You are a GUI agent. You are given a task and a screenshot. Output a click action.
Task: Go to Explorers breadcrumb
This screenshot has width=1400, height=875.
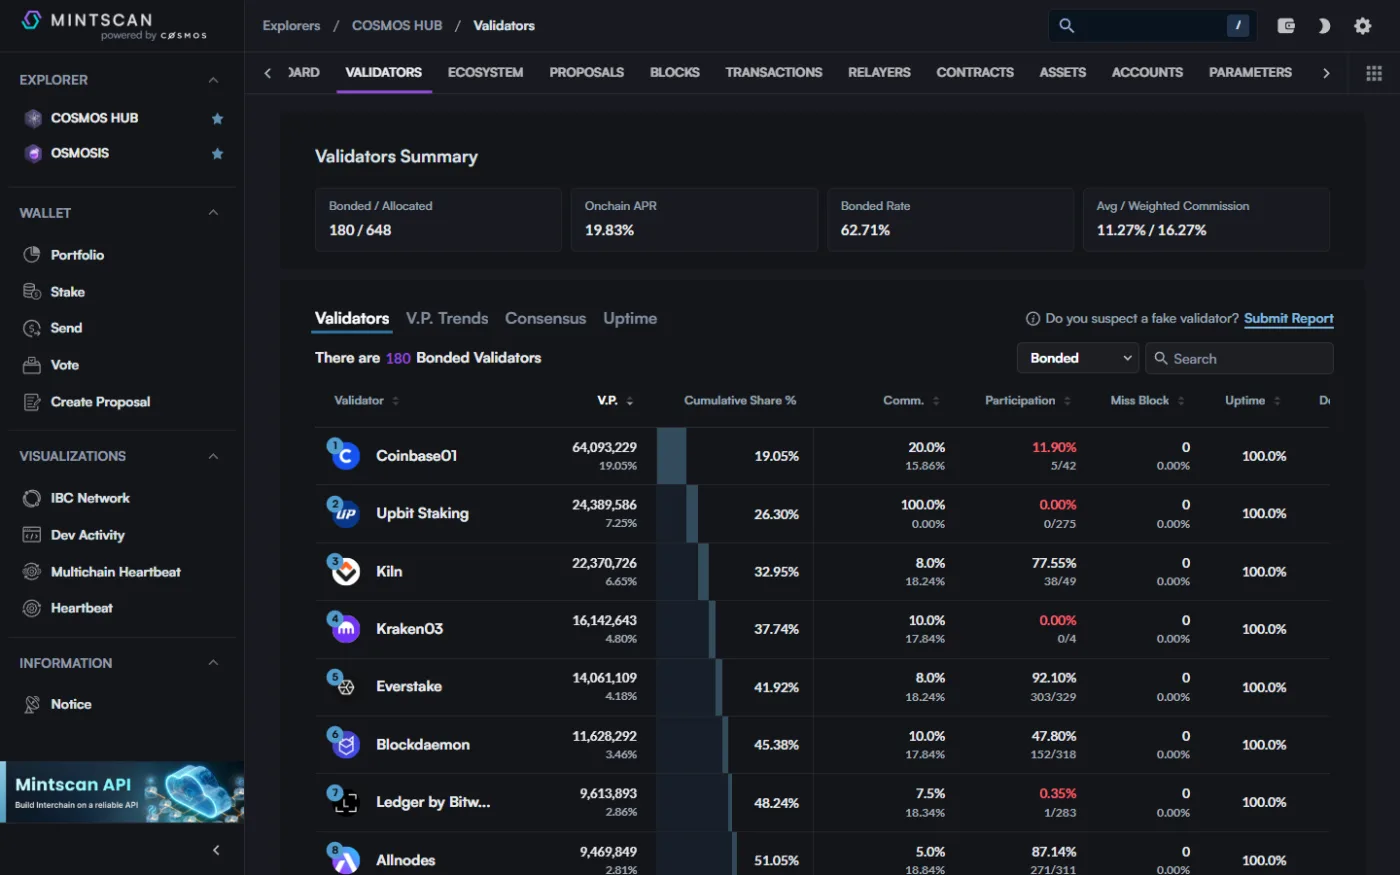(x=291, y=26)
